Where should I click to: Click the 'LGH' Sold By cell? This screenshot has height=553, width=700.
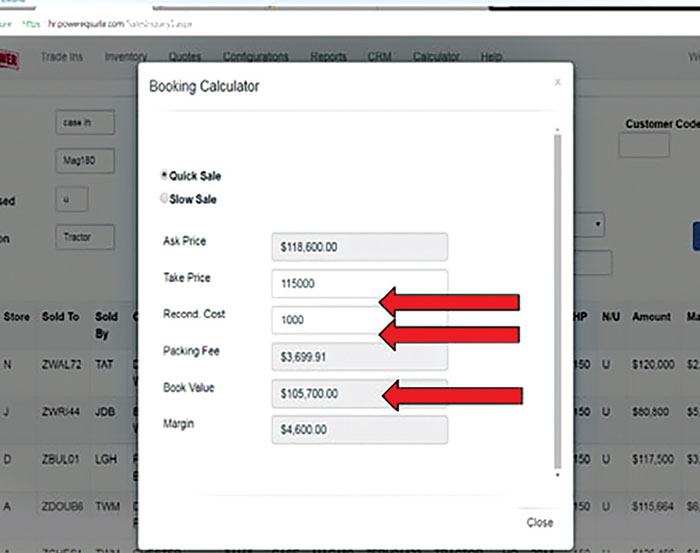coord(106,459)
